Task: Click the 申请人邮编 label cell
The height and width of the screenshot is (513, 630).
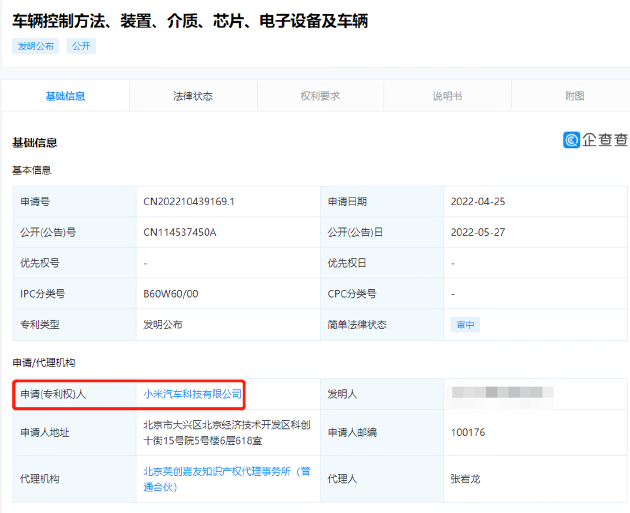Action: tap(382, 432)
